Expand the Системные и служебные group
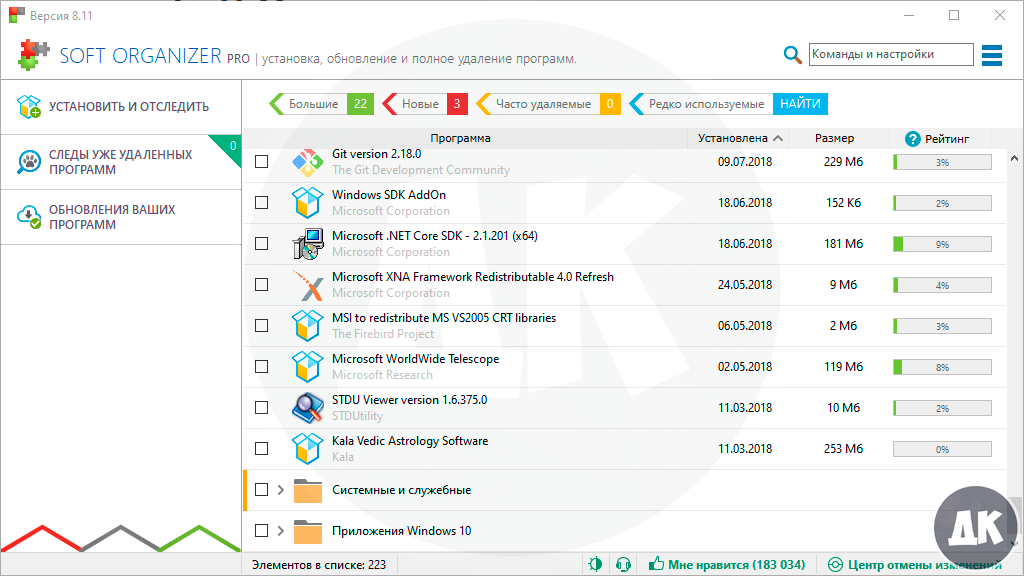Image resolution: width=1024 pixels, height=576 pixels. coord(281,490)
